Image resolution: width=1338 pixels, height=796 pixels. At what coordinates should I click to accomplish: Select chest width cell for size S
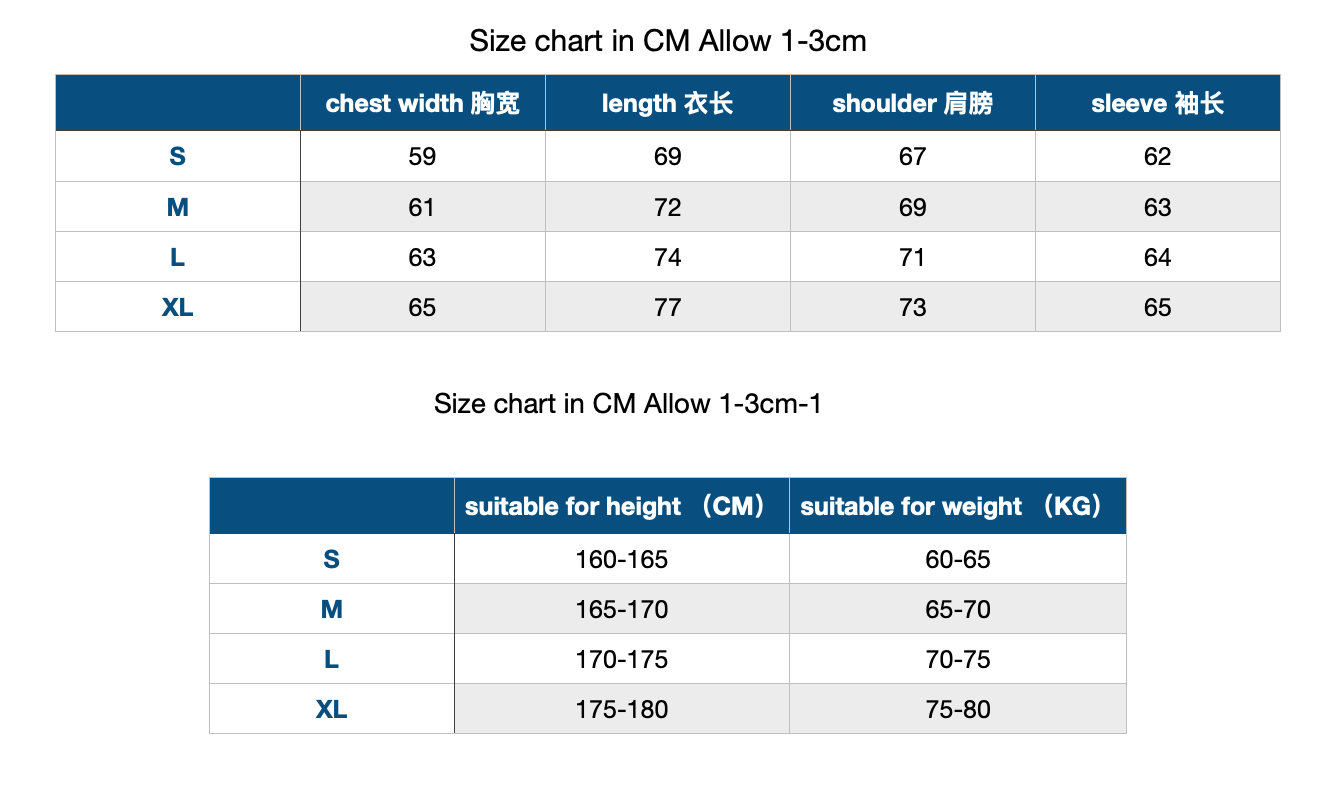422,157
